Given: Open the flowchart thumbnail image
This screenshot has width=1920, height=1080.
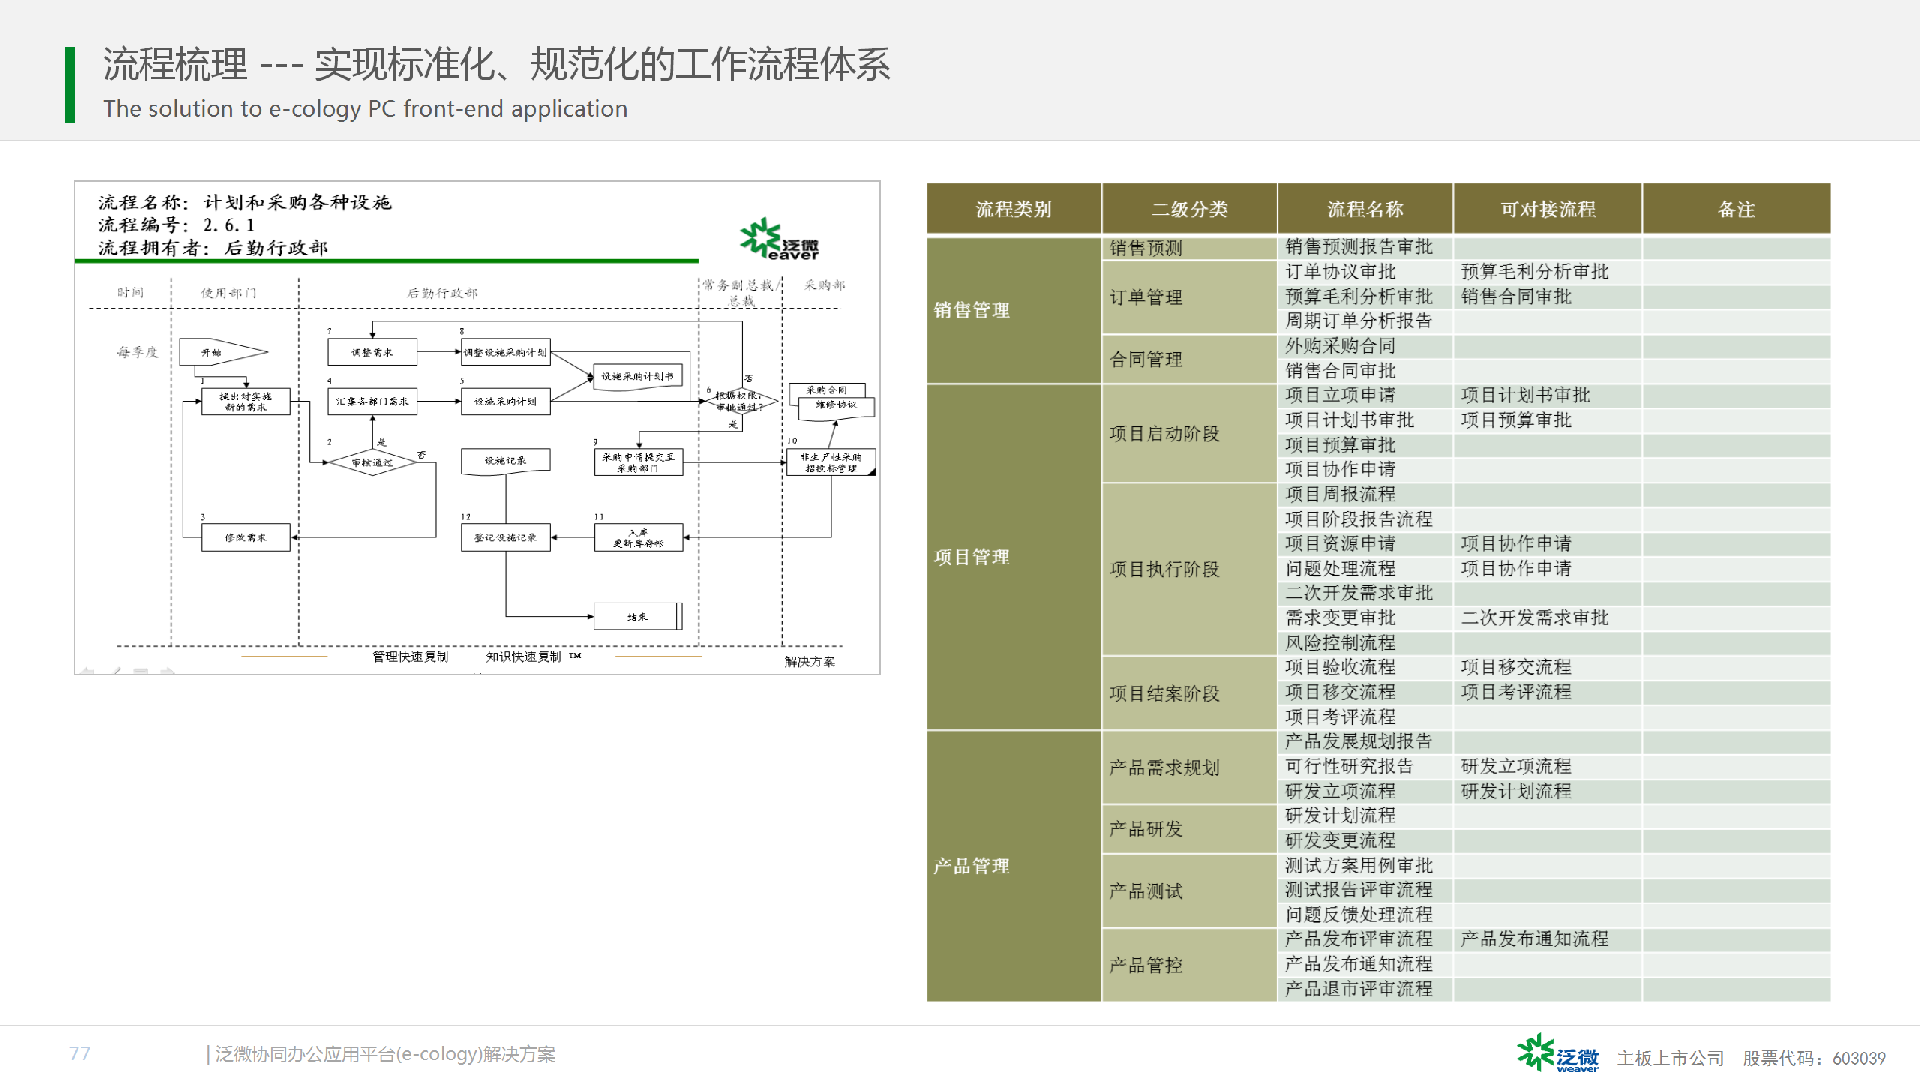Looking at the screenshot, I should [477, 428].
